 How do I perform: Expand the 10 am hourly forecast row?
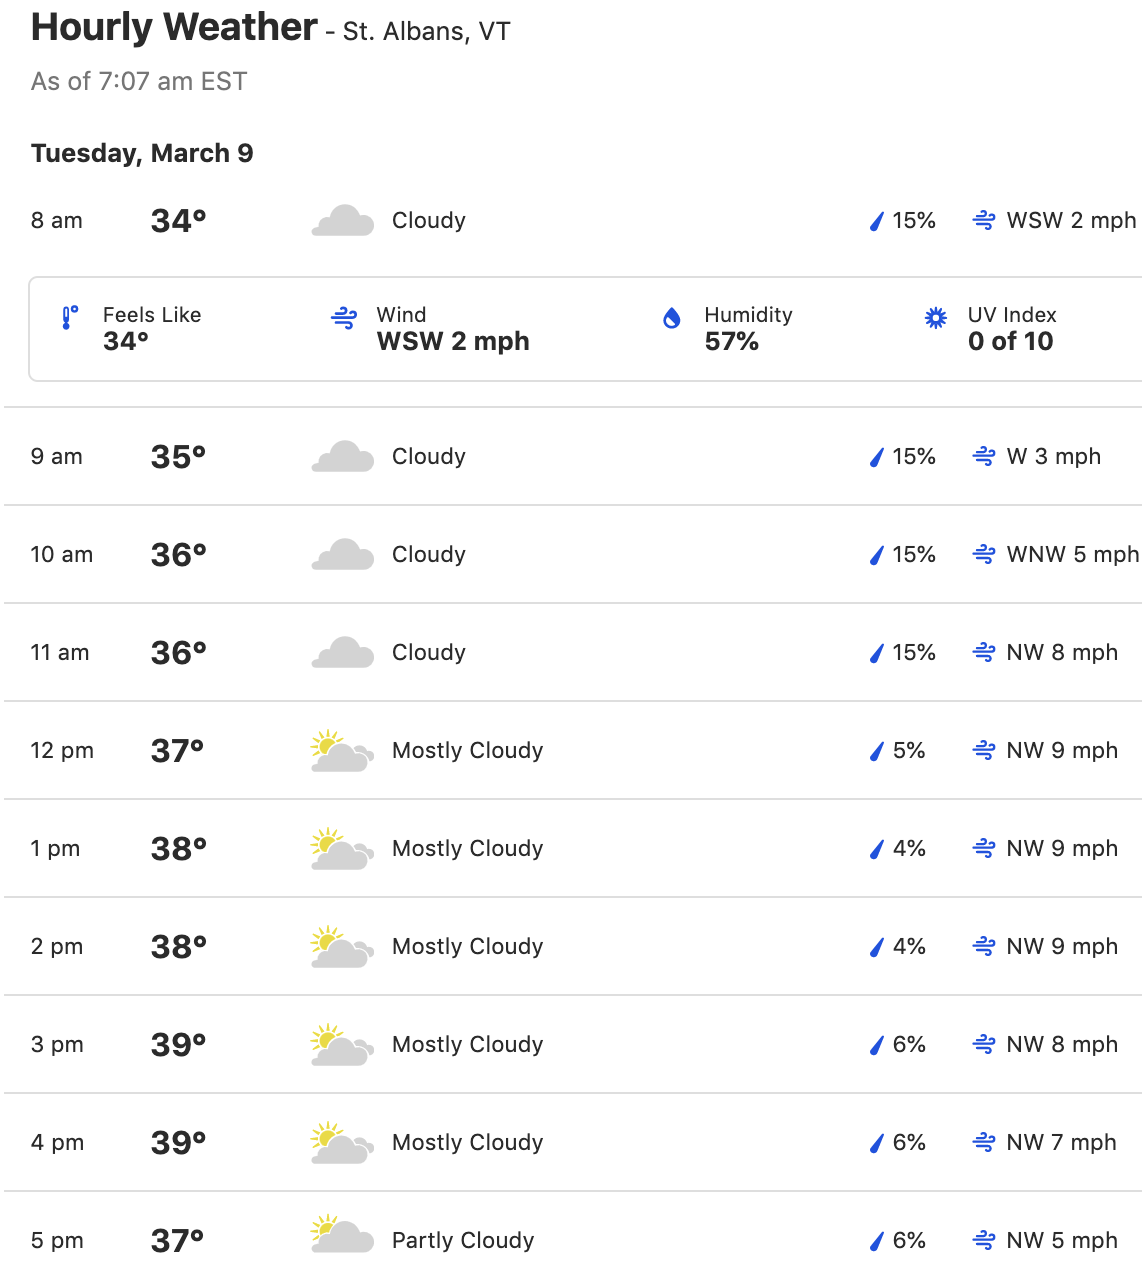tap(573, 555)
